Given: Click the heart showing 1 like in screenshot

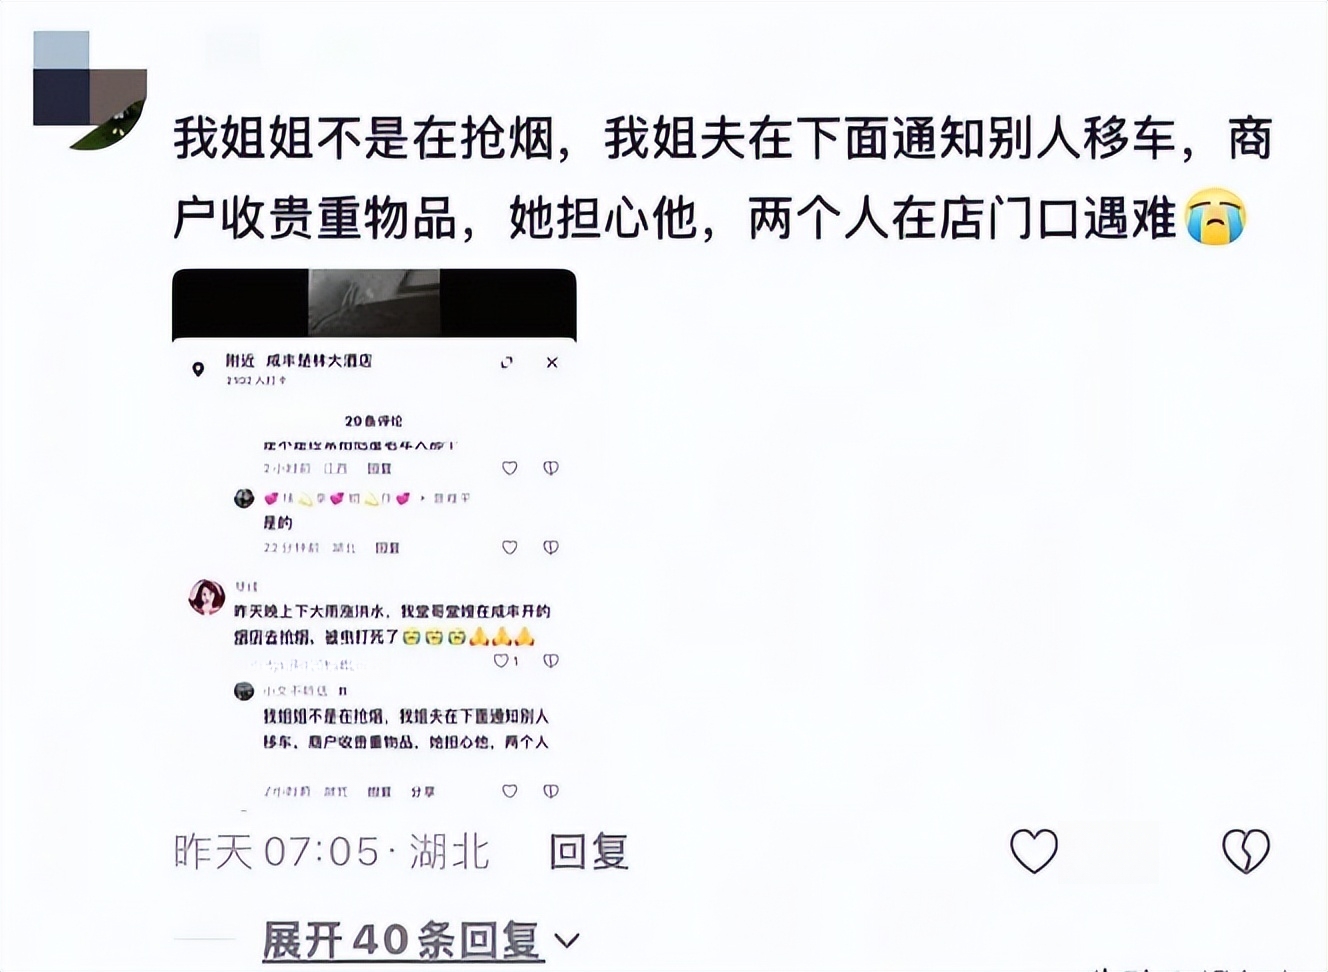Looking at the screenshot, I should tap(506, 661).
